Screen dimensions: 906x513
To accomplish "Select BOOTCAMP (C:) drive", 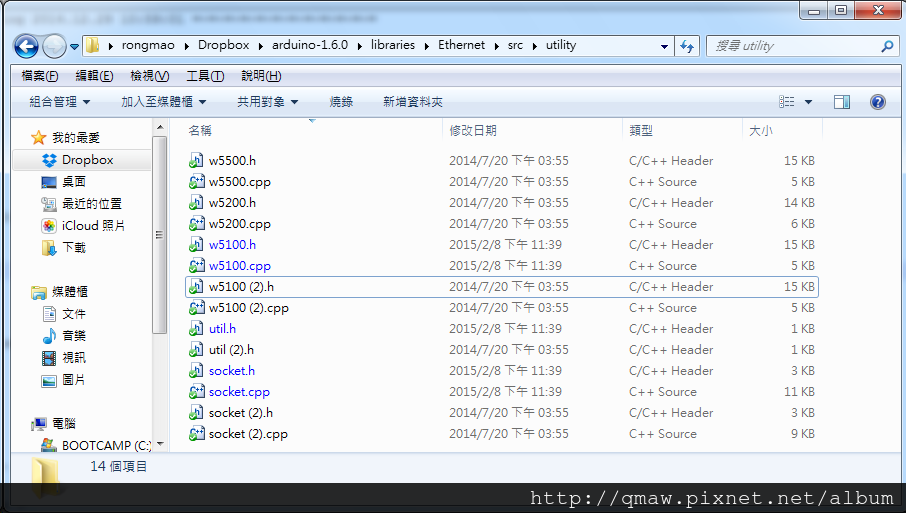I will pos(96,445).
